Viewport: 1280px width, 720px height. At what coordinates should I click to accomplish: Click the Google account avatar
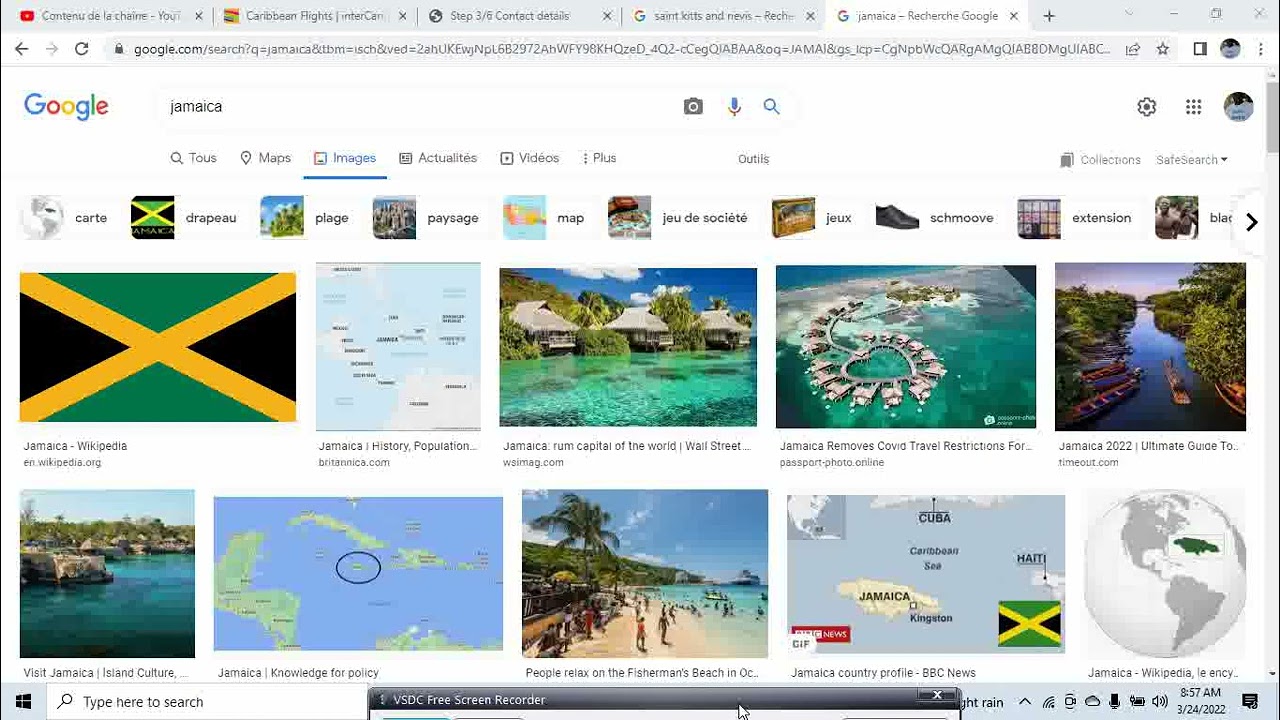tap(1238, 107)
